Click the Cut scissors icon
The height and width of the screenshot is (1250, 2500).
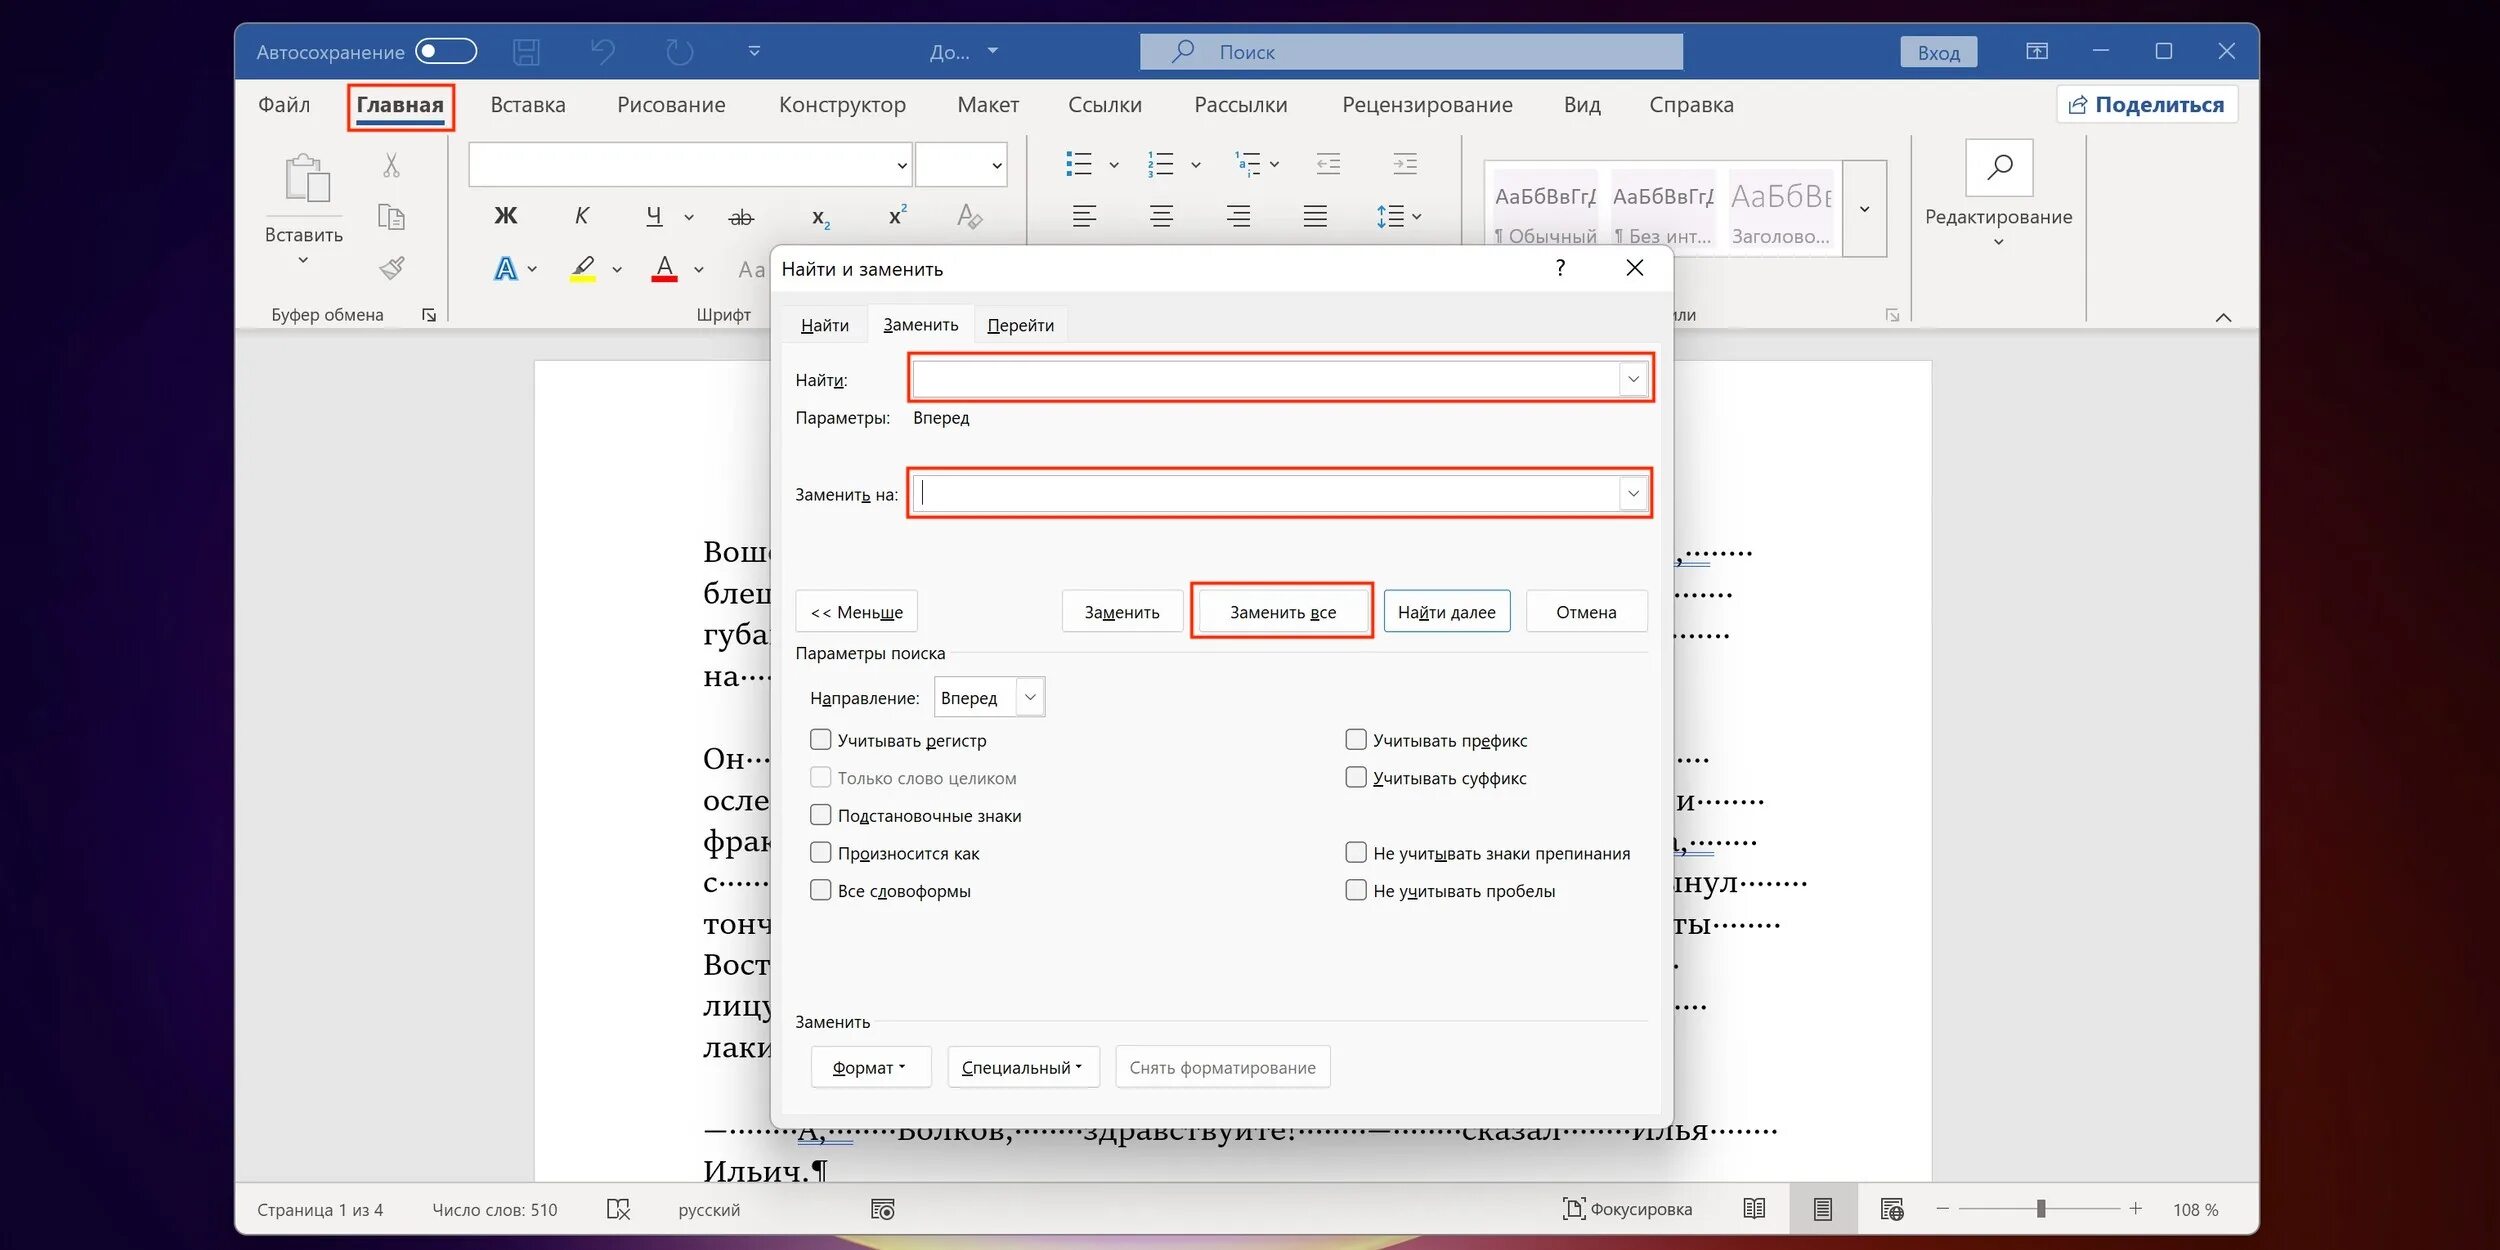(x=391, y=165)
